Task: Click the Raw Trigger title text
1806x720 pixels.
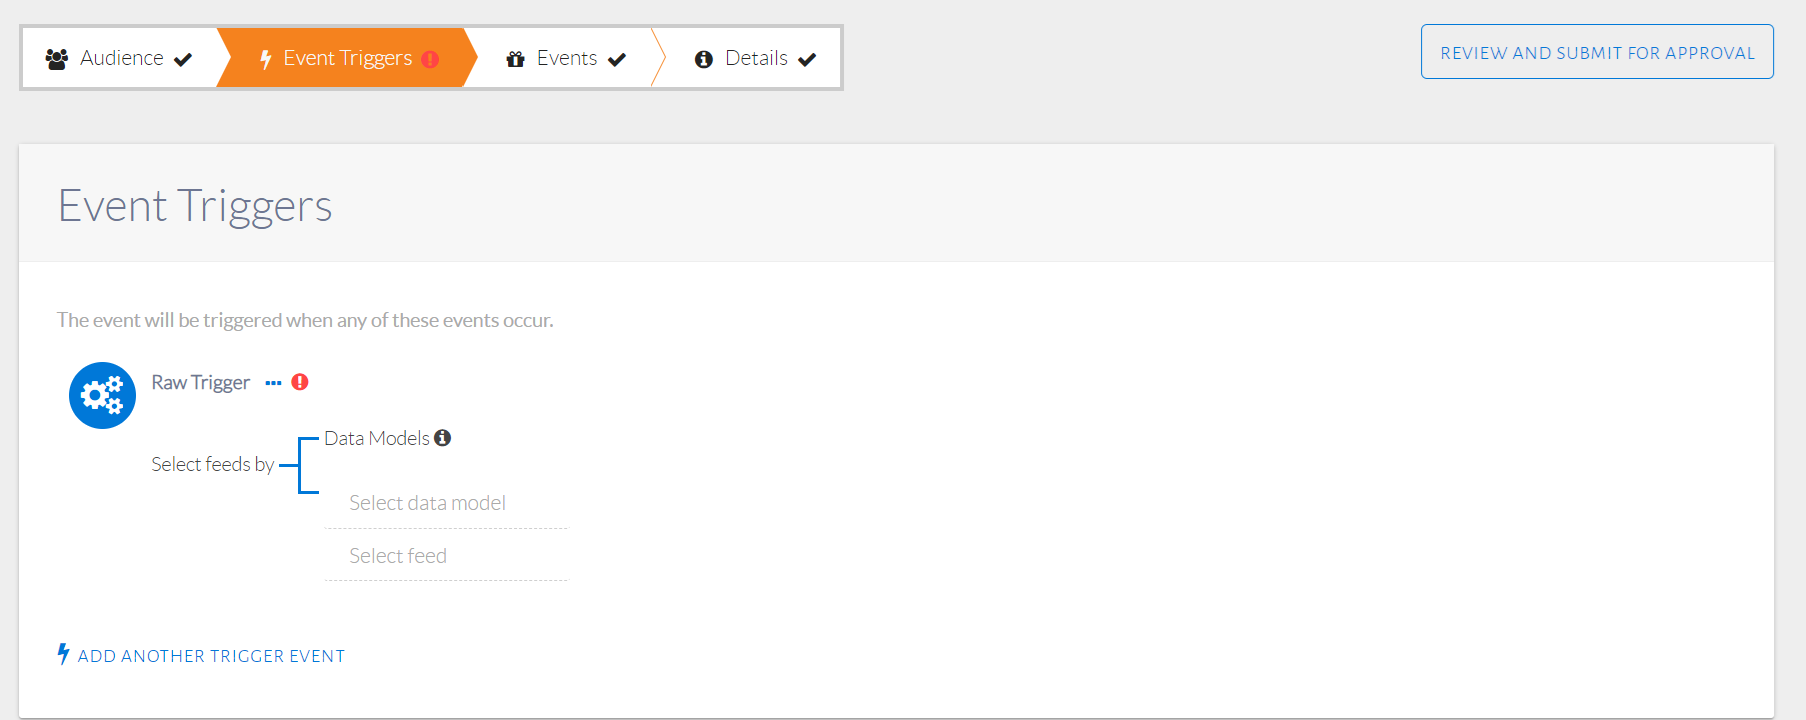Action: pyautogui.click(x=200, y=383)
